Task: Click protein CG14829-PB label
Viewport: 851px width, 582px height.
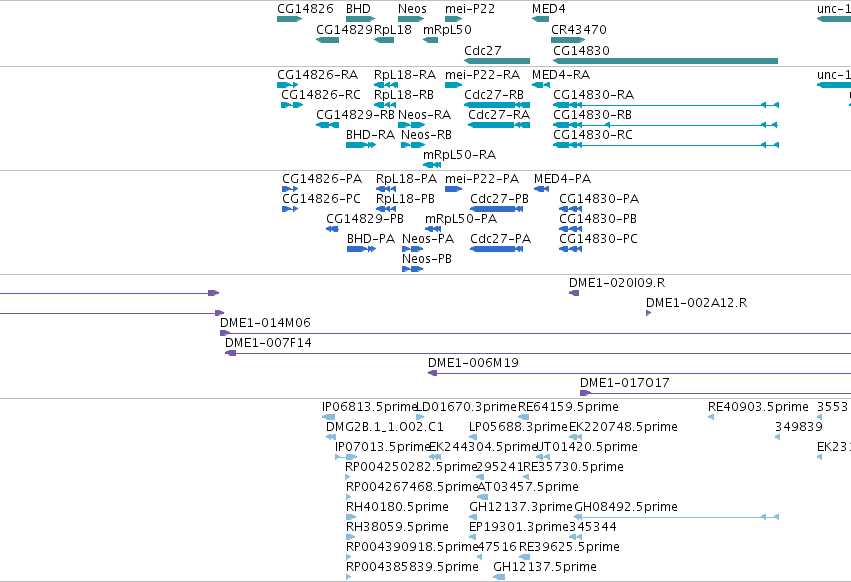Action: click(x=365, y=219)
